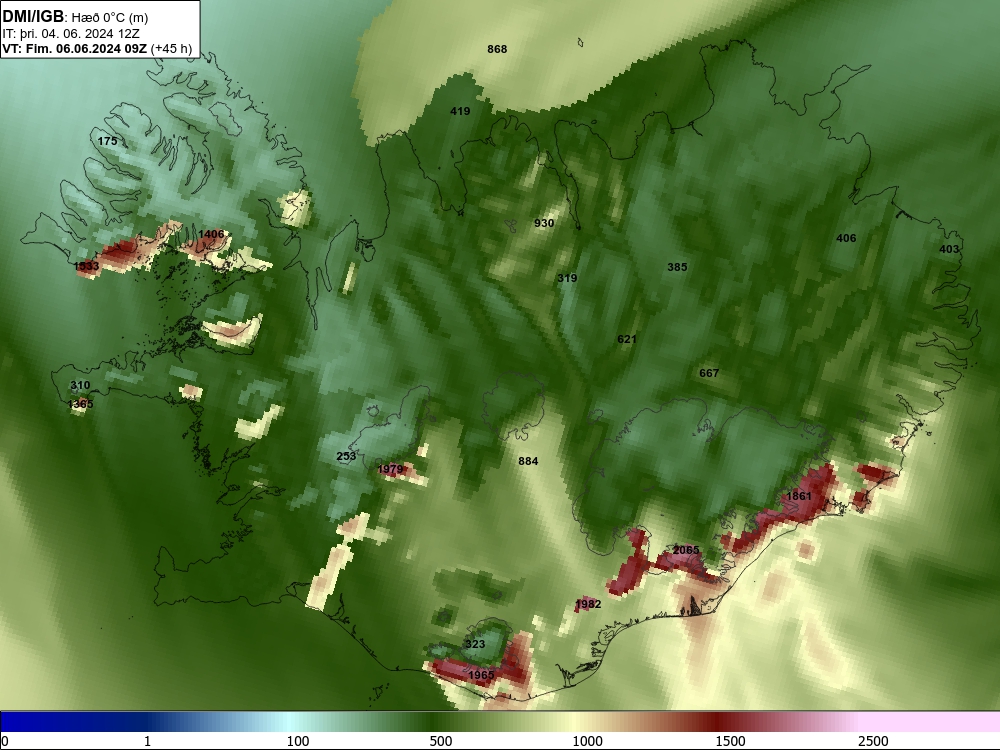Click the 1365 value label
This screenshot has height=750, width=1000.
tap(80, 404)
